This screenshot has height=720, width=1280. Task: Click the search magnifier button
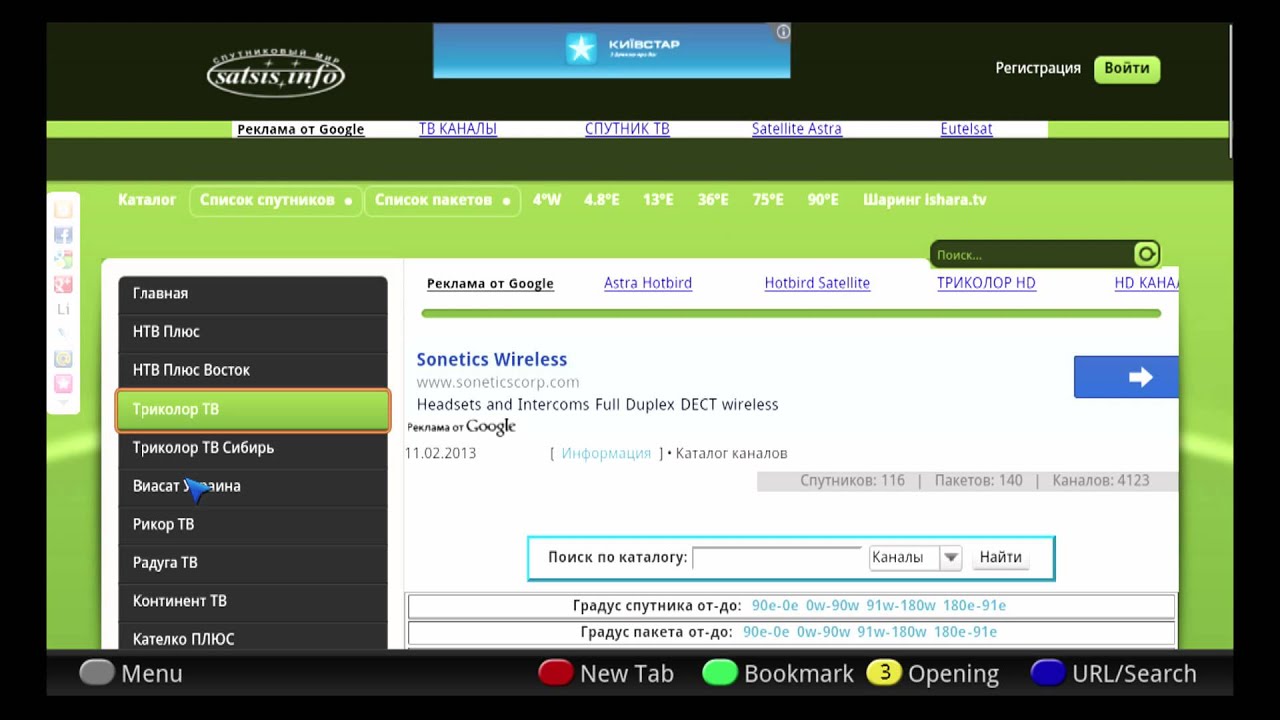(x=1146, y=254)
